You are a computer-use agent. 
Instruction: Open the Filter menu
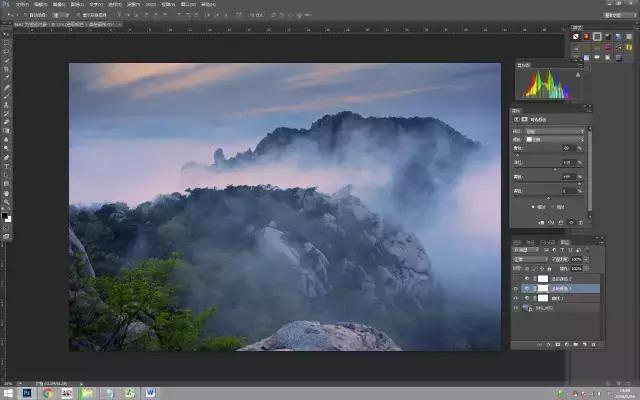(x=133, y=4)
